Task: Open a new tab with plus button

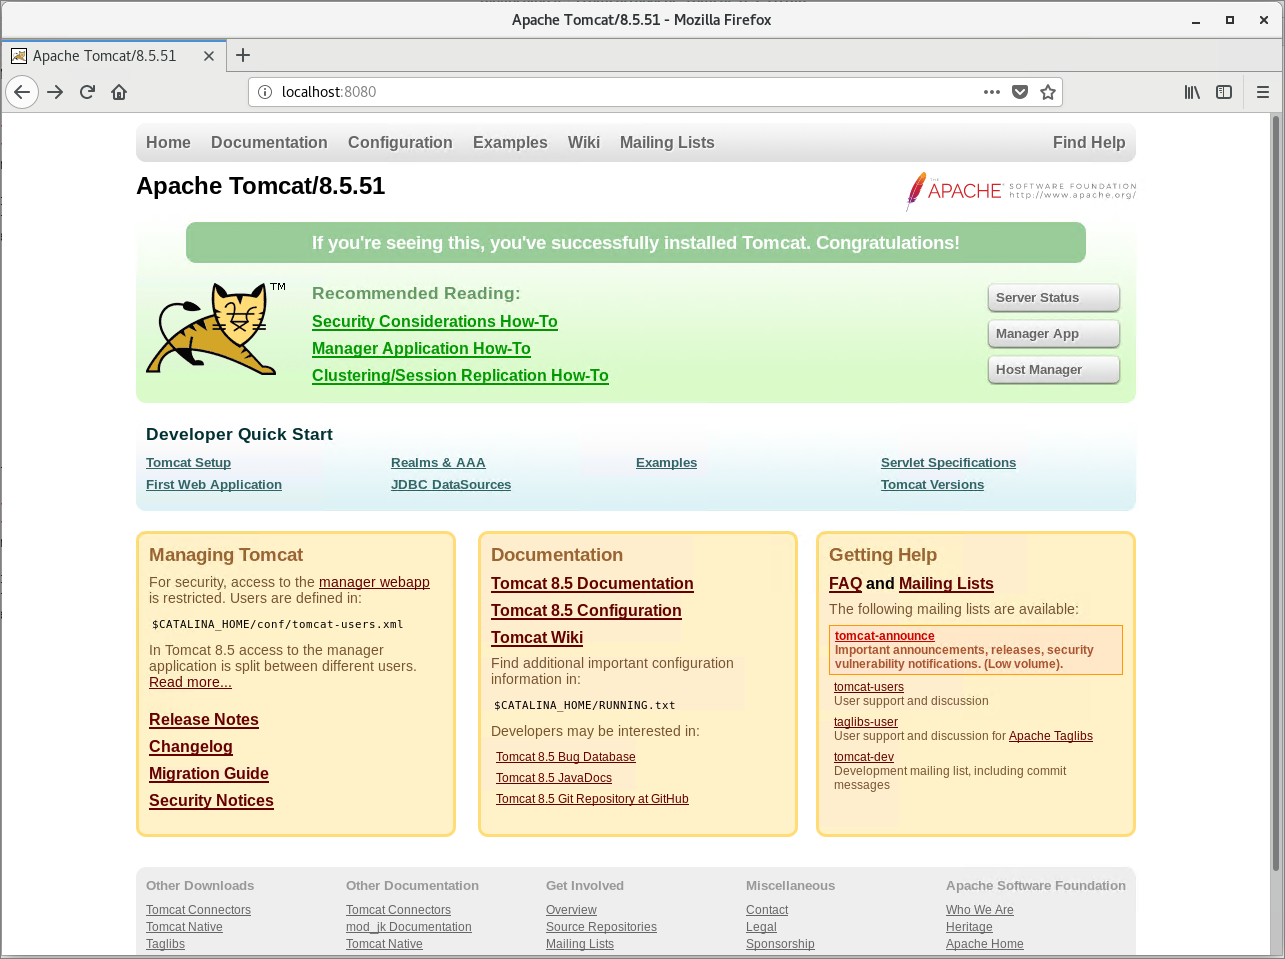Action: (243, 55)
